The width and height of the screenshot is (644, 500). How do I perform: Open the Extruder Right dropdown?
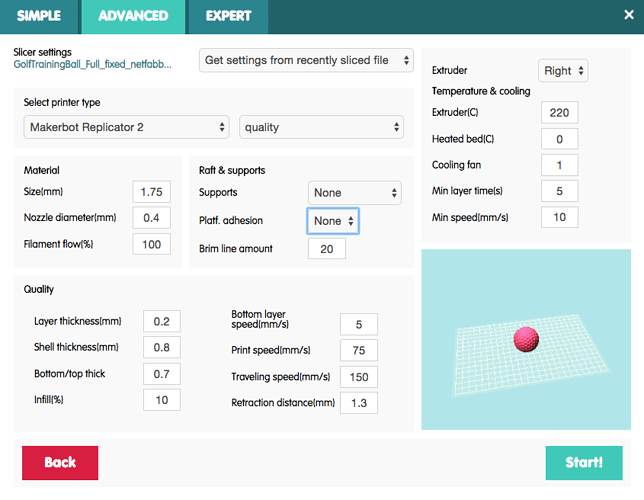tap(563, 71)
